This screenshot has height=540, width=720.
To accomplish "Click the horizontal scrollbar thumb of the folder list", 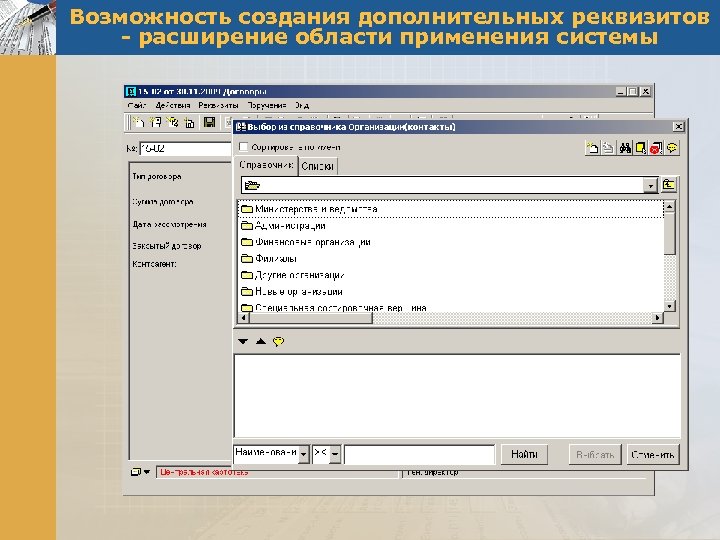I will pos(311,318).
